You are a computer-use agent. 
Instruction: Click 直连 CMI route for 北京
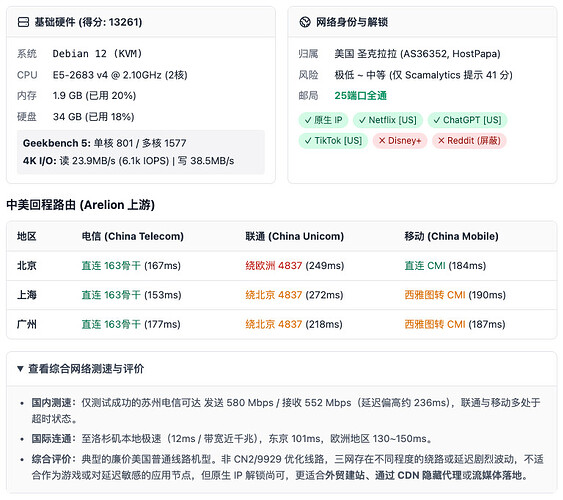(425, 266)
